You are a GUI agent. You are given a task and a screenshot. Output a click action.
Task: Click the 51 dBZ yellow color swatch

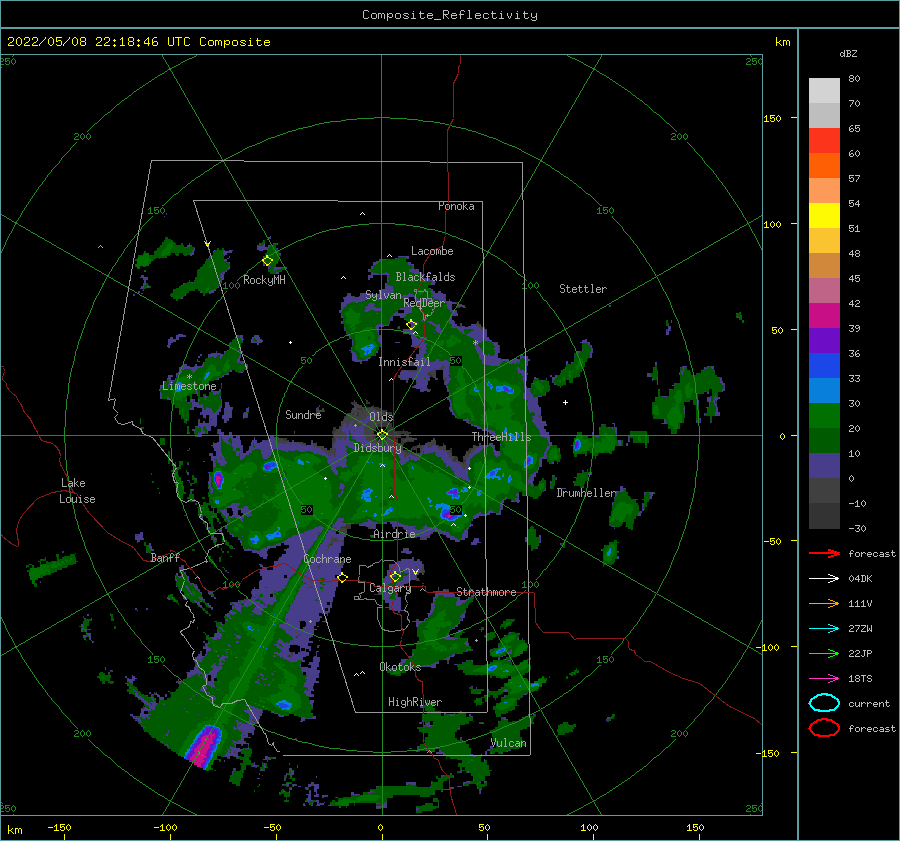(x=824, y=216)
